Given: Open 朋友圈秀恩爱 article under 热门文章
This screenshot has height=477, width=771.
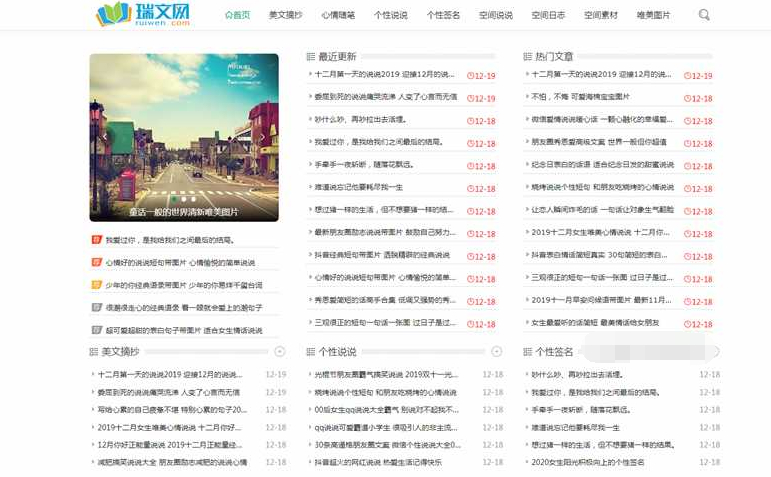Looking at the screenshot, I should 599,142.
